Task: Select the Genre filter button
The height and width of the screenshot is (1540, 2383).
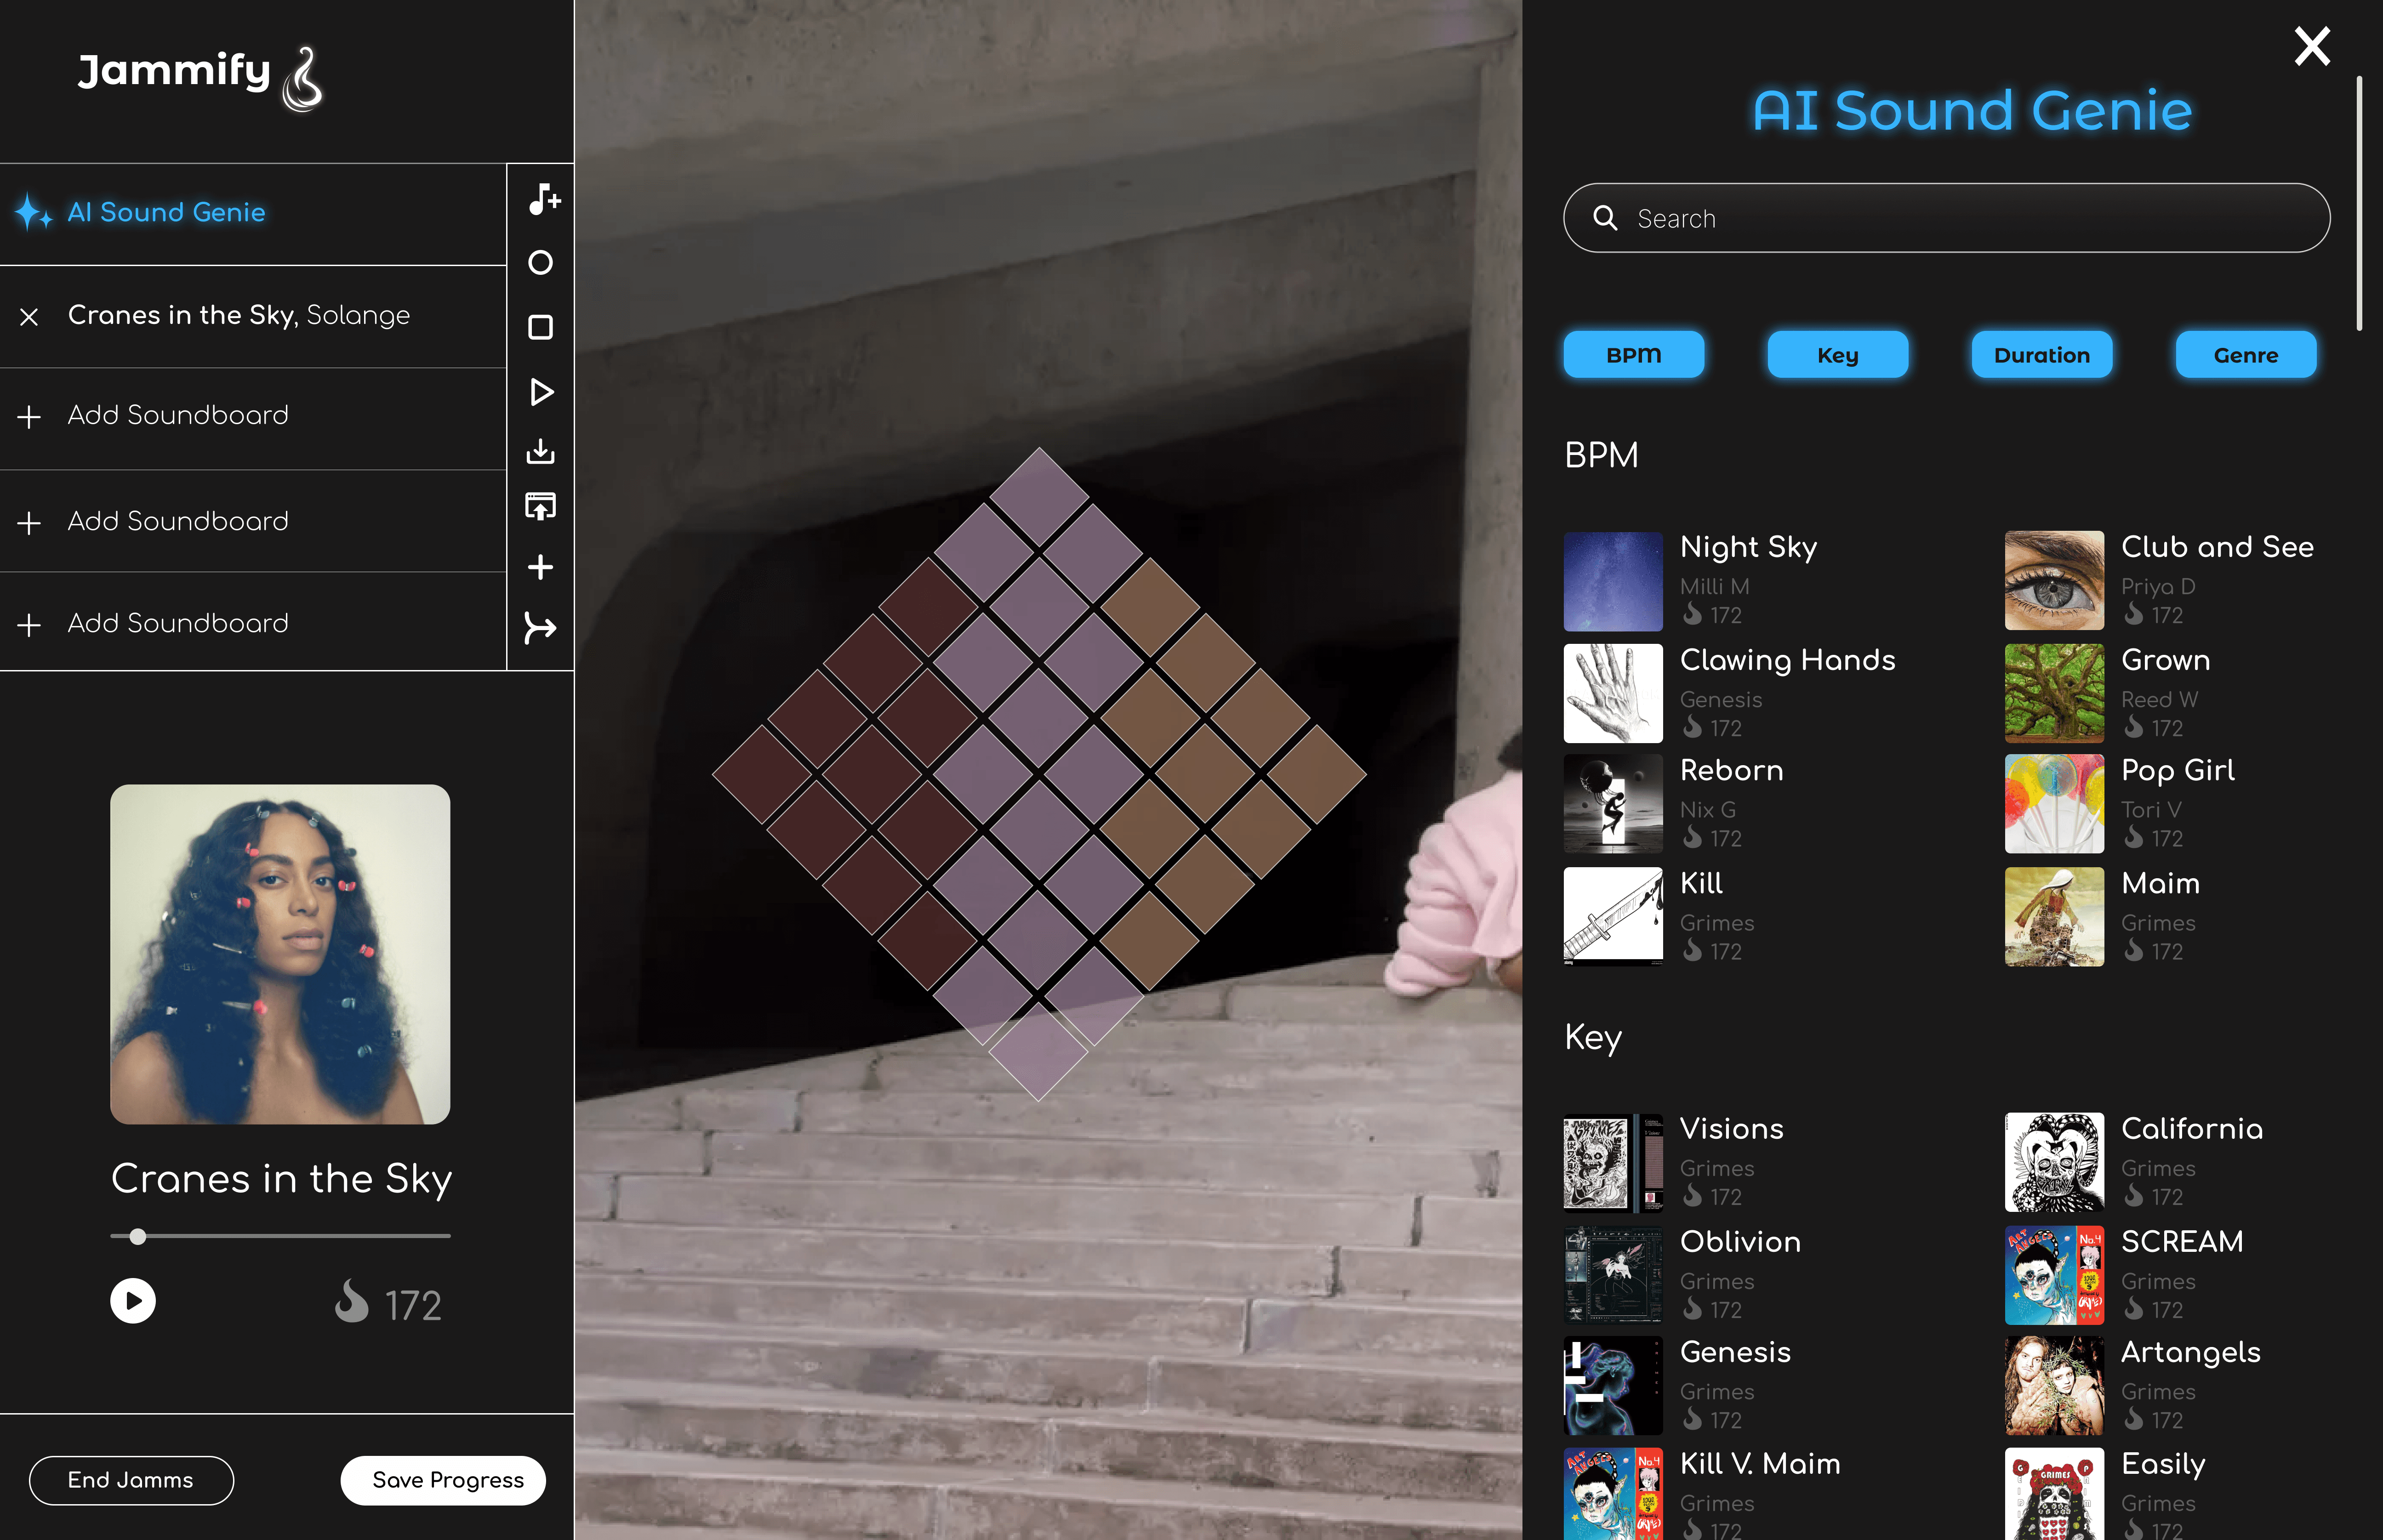Action: (x=2246, y=355)
